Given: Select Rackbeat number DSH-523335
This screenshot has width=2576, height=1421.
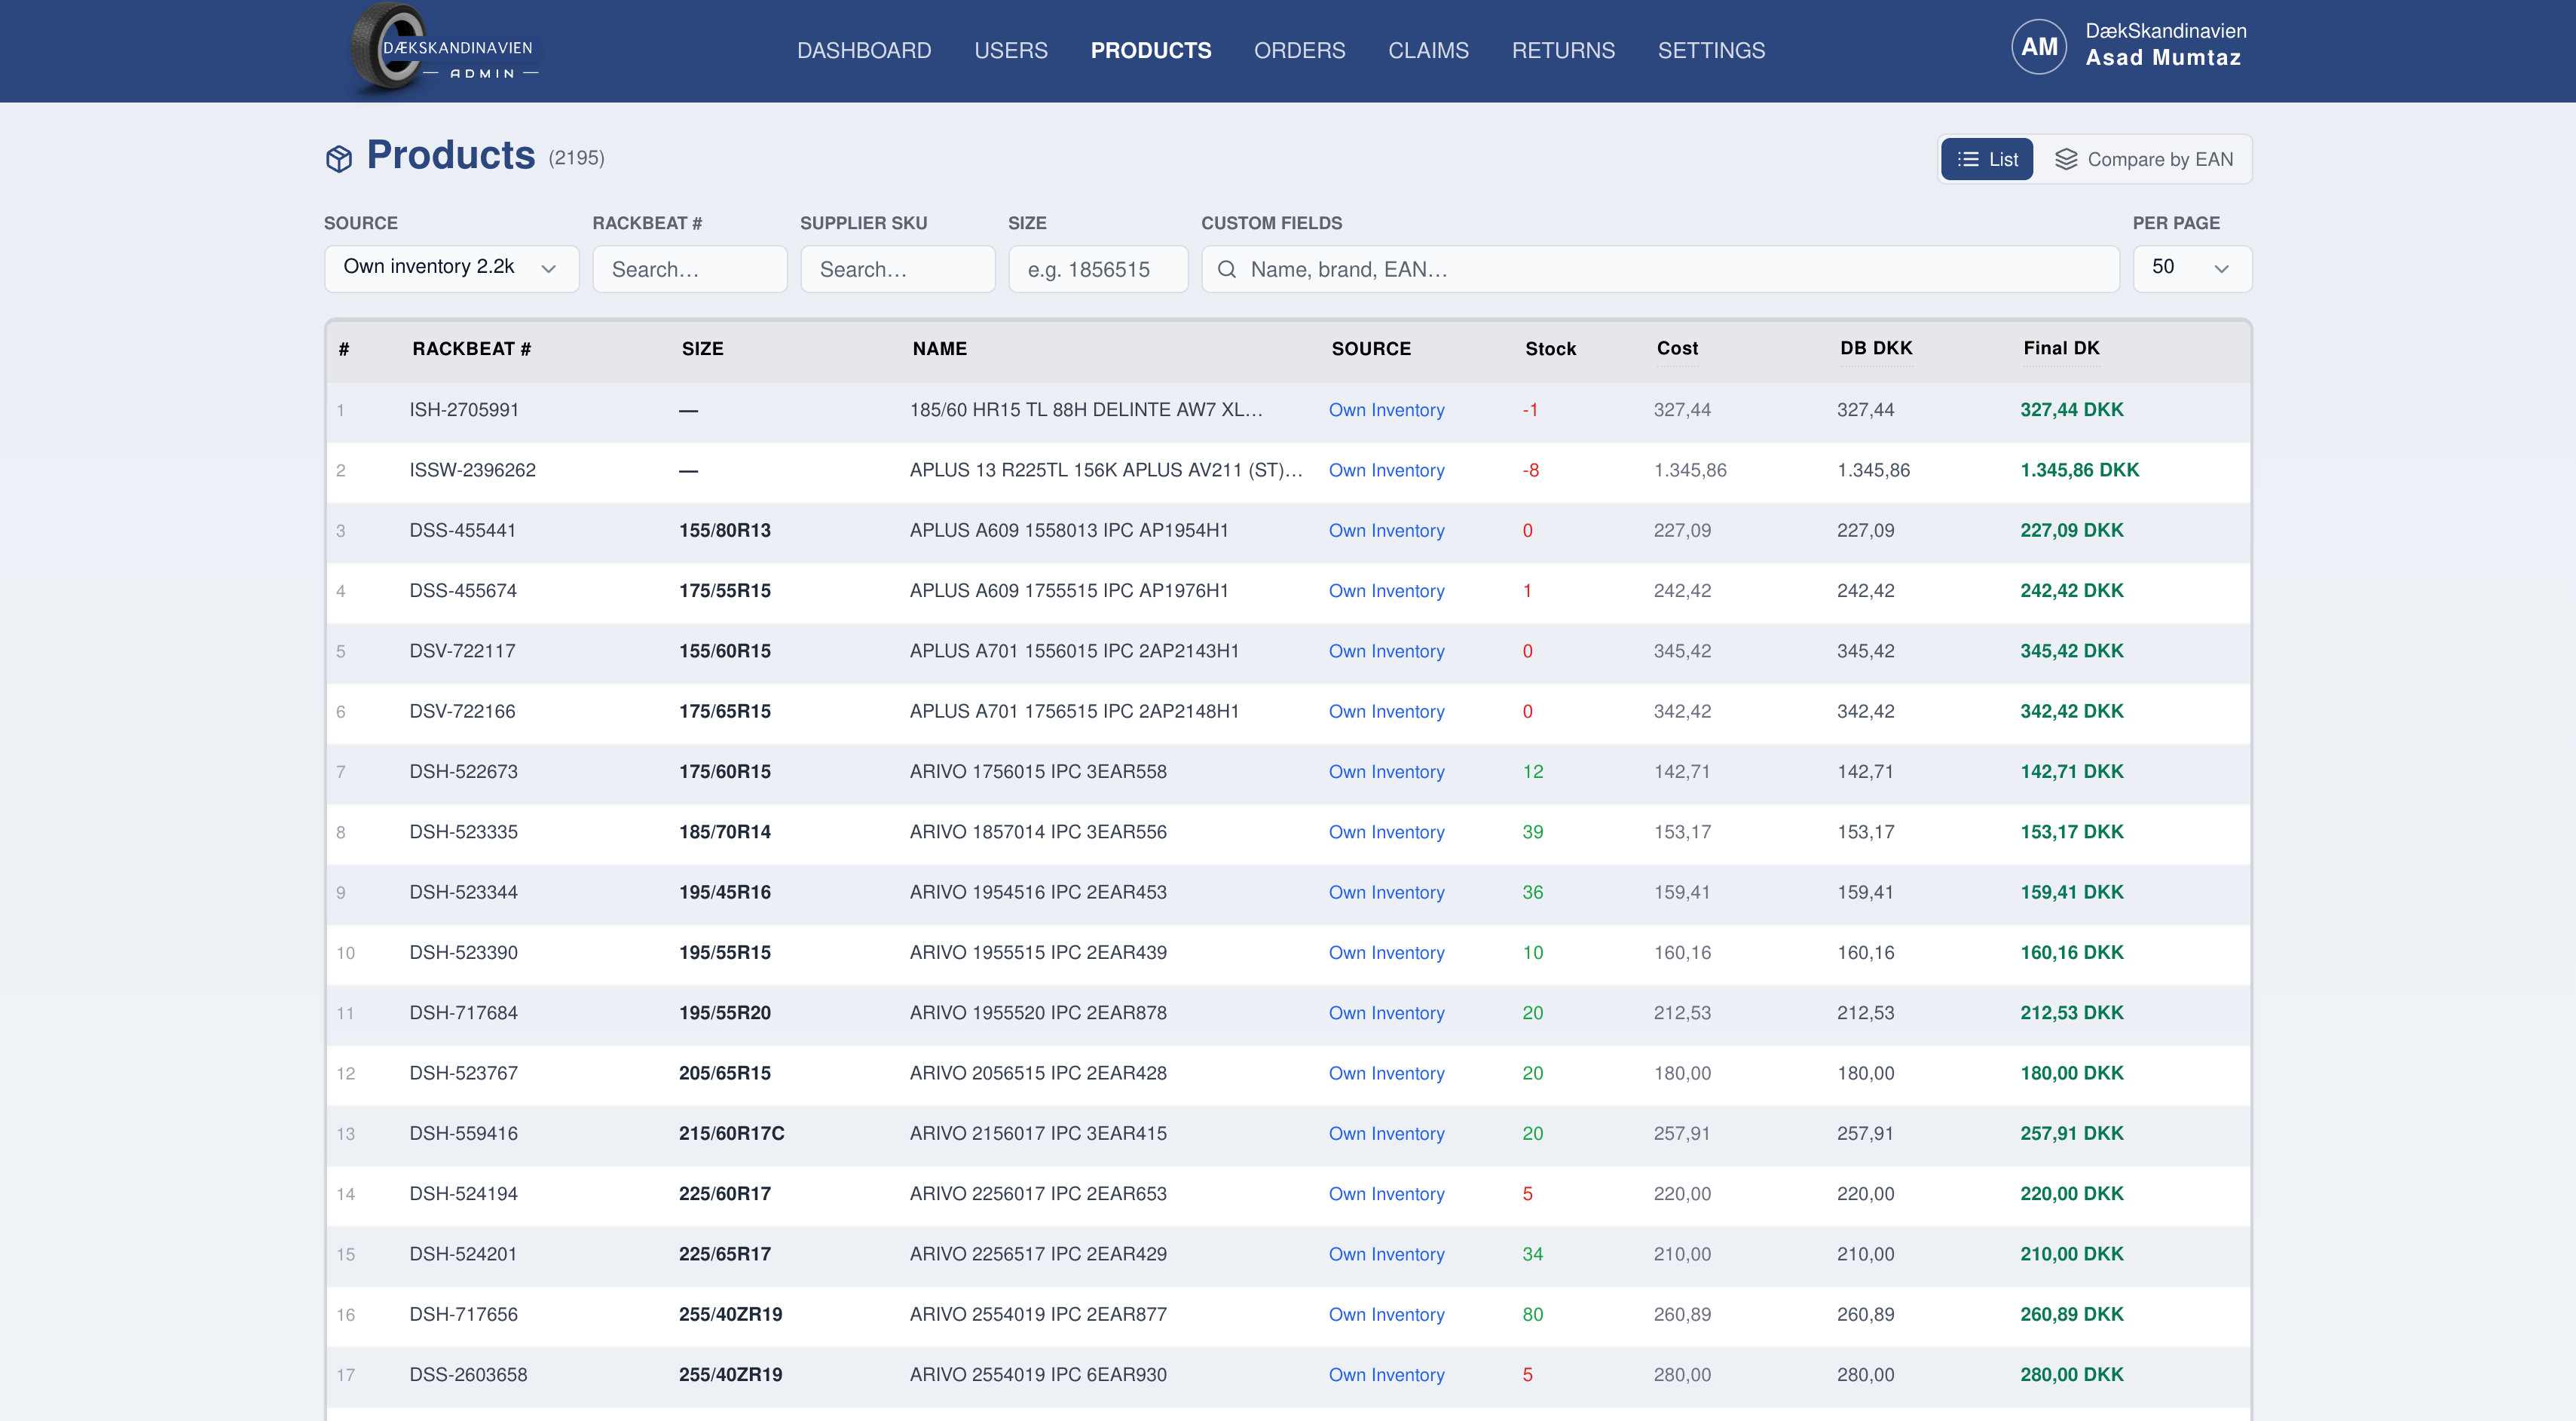Looking at the screenshot, I should click(x=463, y=832).
